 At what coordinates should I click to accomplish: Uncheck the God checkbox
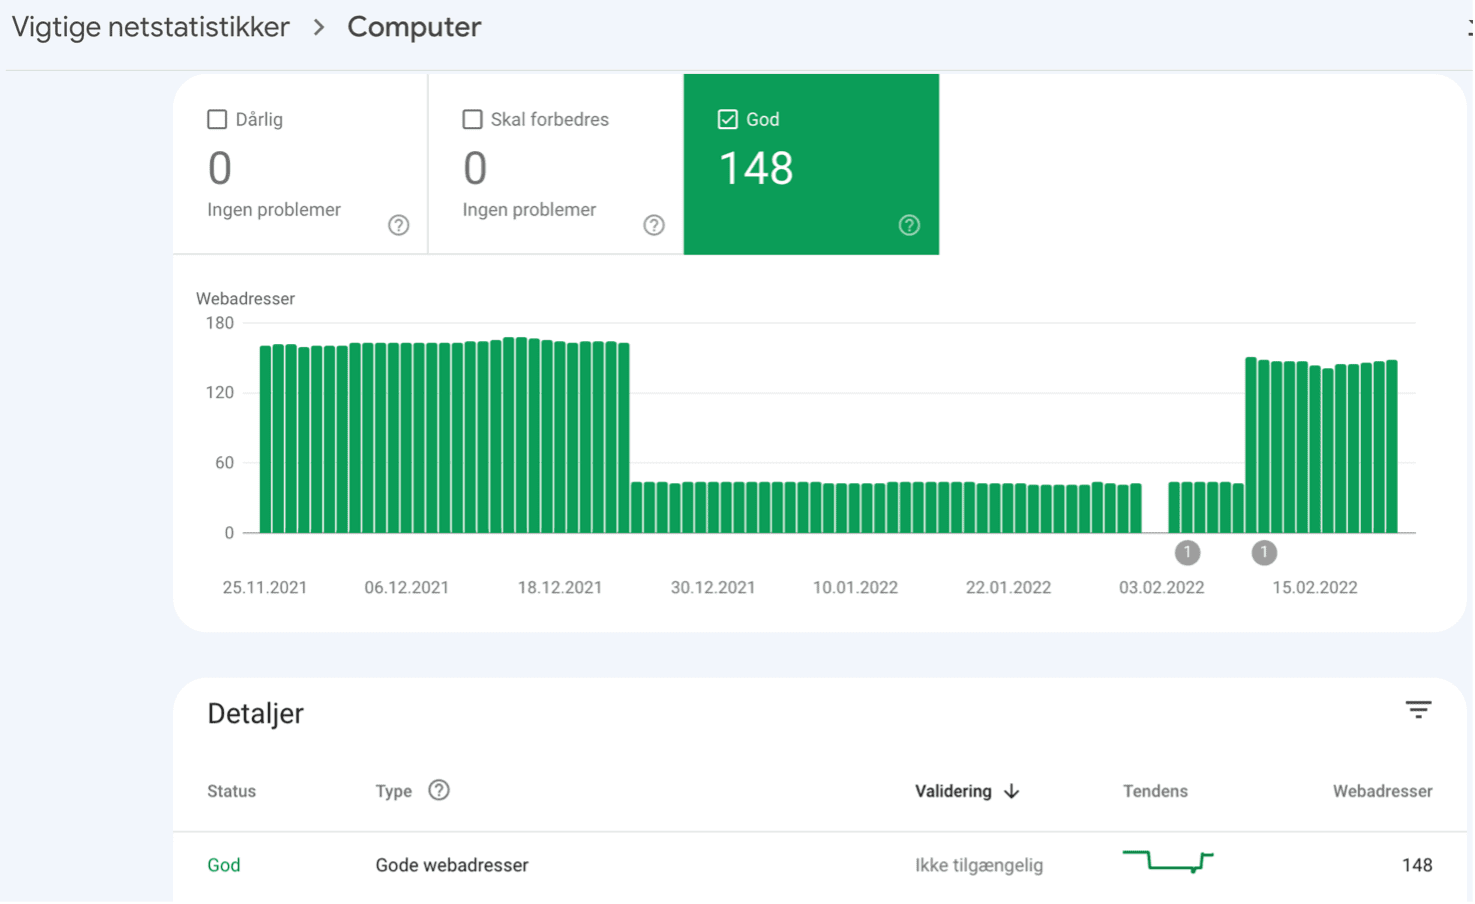[728, 119]
